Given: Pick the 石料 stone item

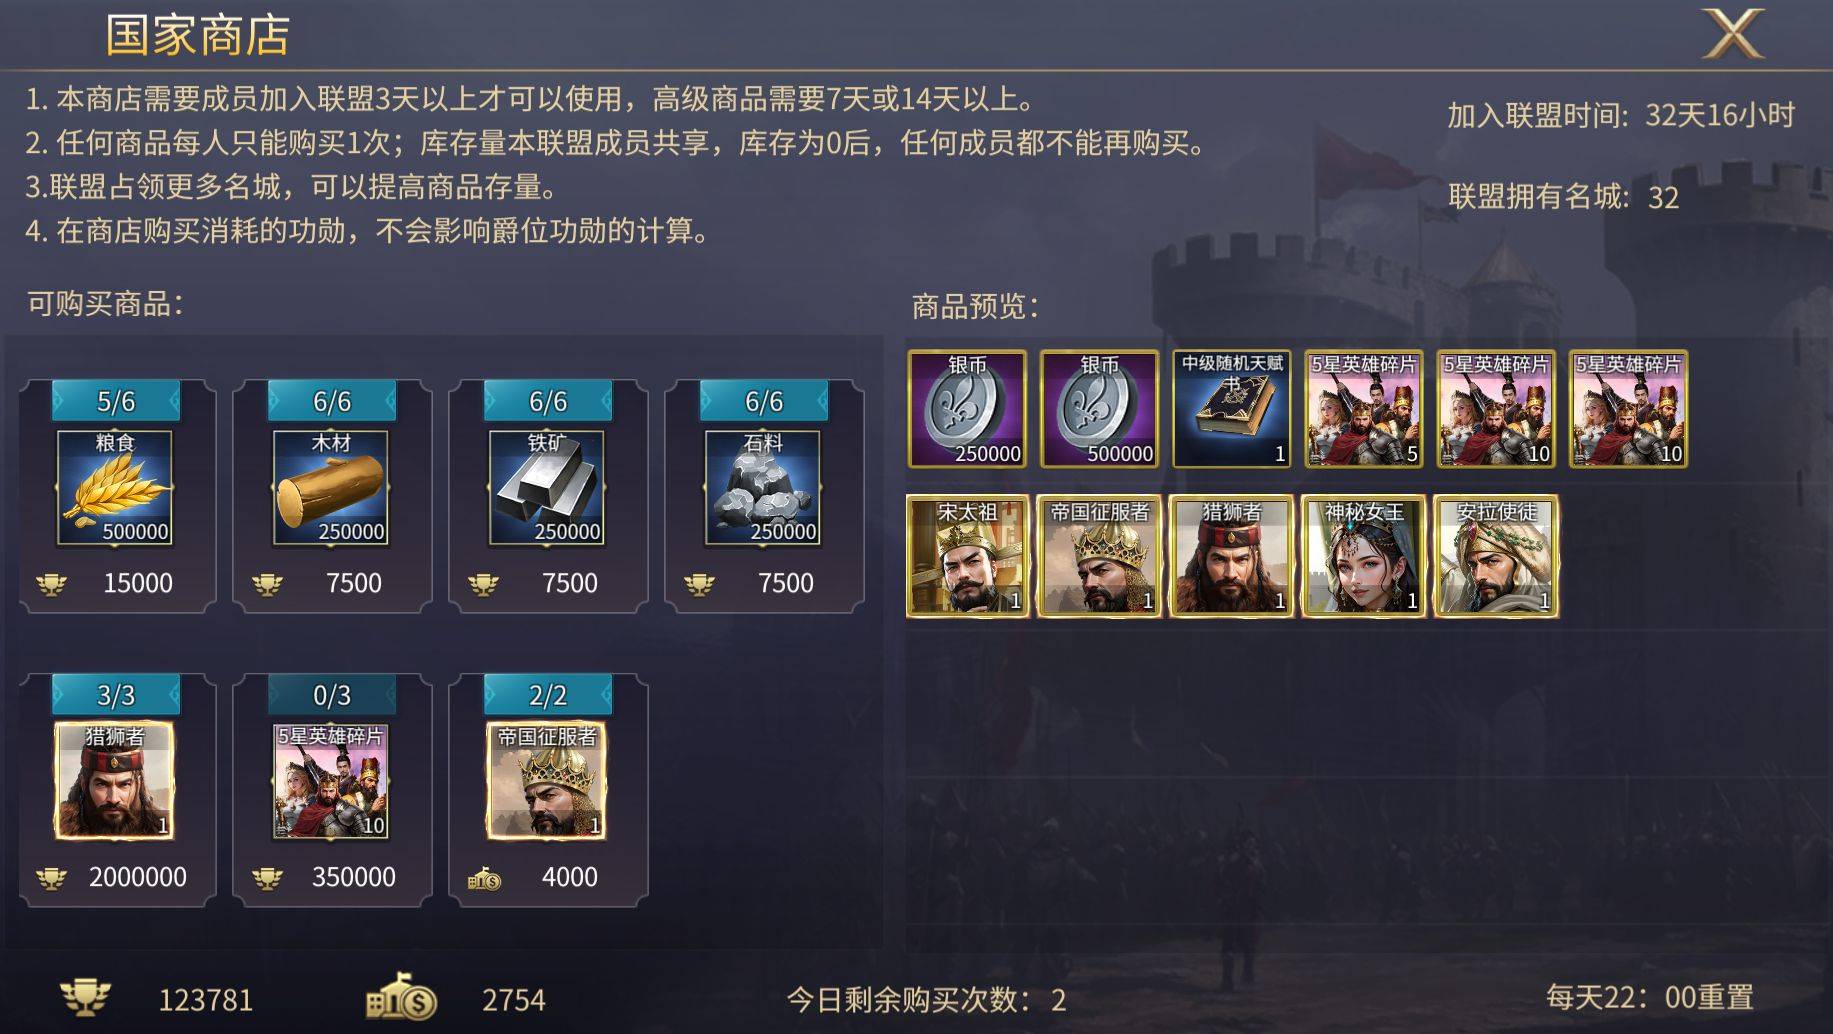Looking at the screenshot, I should coord(763,488).
